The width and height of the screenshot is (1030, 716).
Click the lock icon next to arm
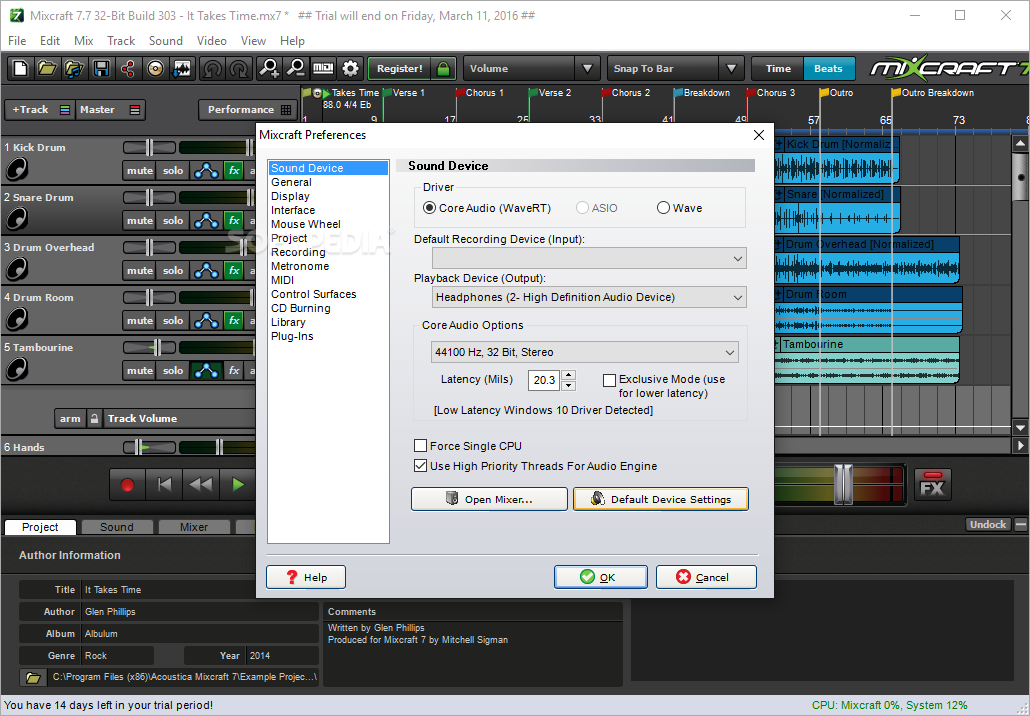pos(95,418)
